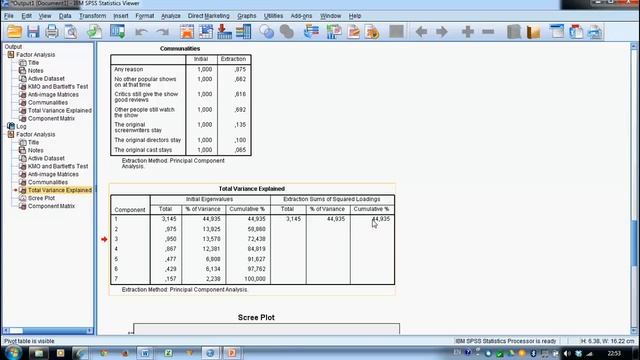Screen dimensions: 640x360
Task: Recall recently used dialogs toolbar icon
Action: coord(118,32)
